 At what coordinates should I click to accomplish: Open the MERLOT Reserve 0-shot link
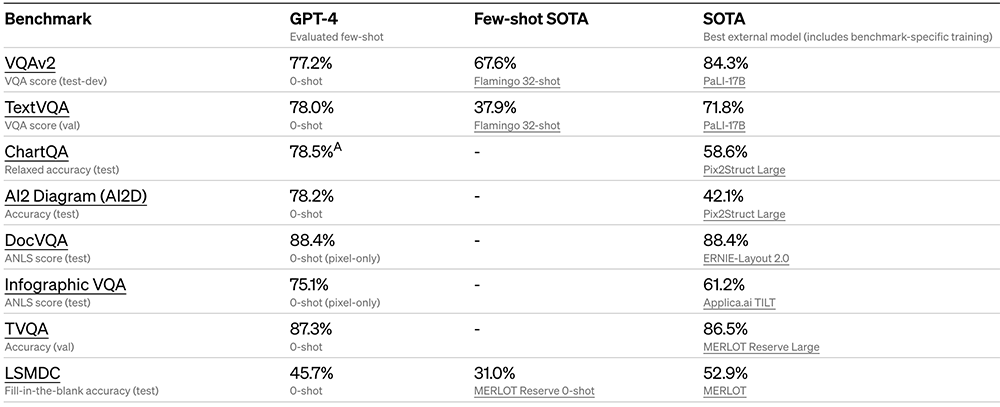[x=534, y=391]
